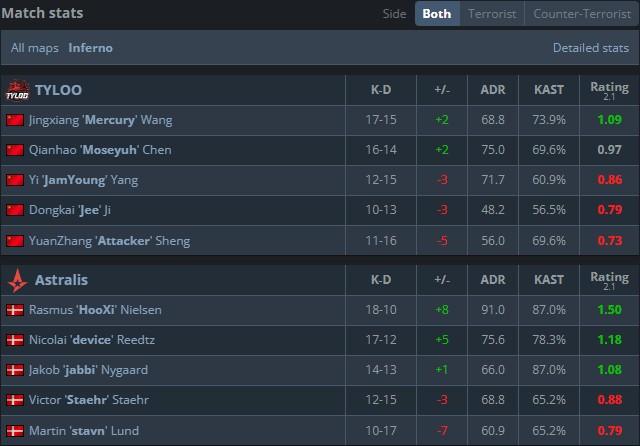
Task: Select the Inferno map tab
Action: pyautogui.click(x=90, y=48)
